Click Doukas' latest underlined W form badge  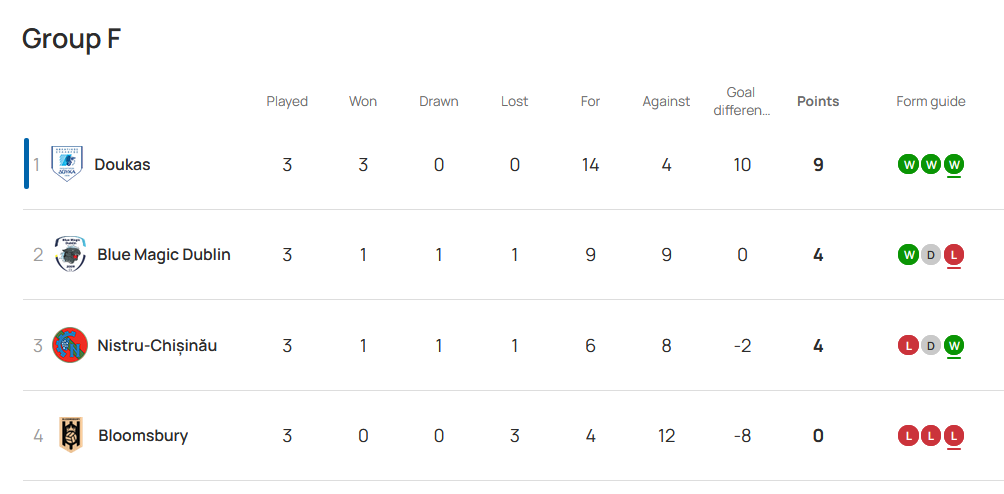[x=954, y=164]
